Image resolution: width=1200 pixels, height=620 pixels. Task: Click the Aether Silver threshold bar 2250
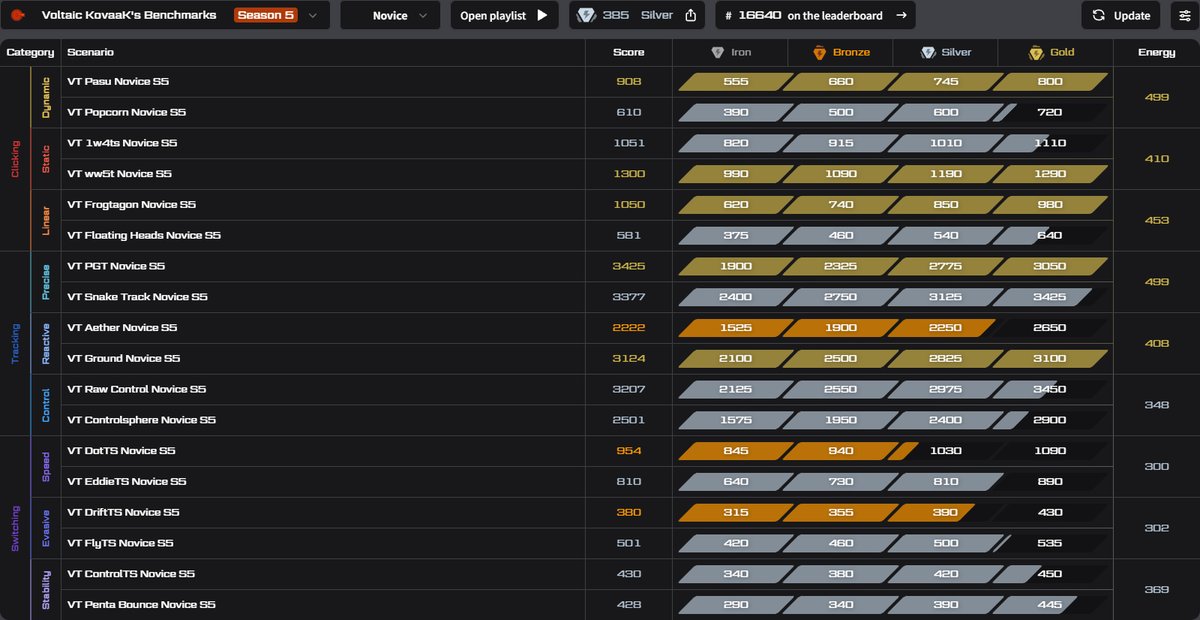click(x=945, y=328)
